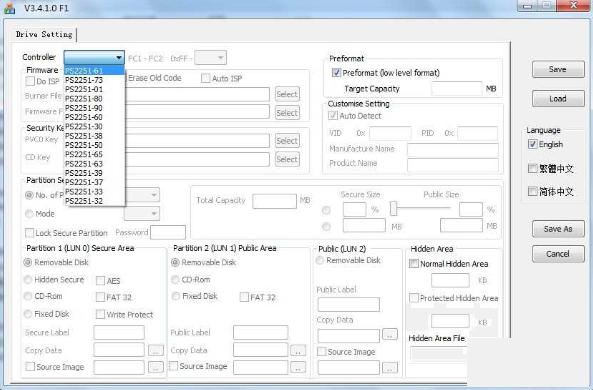
Task: Select CD-Rom radio in Partition 2
Action: point(175,280)
